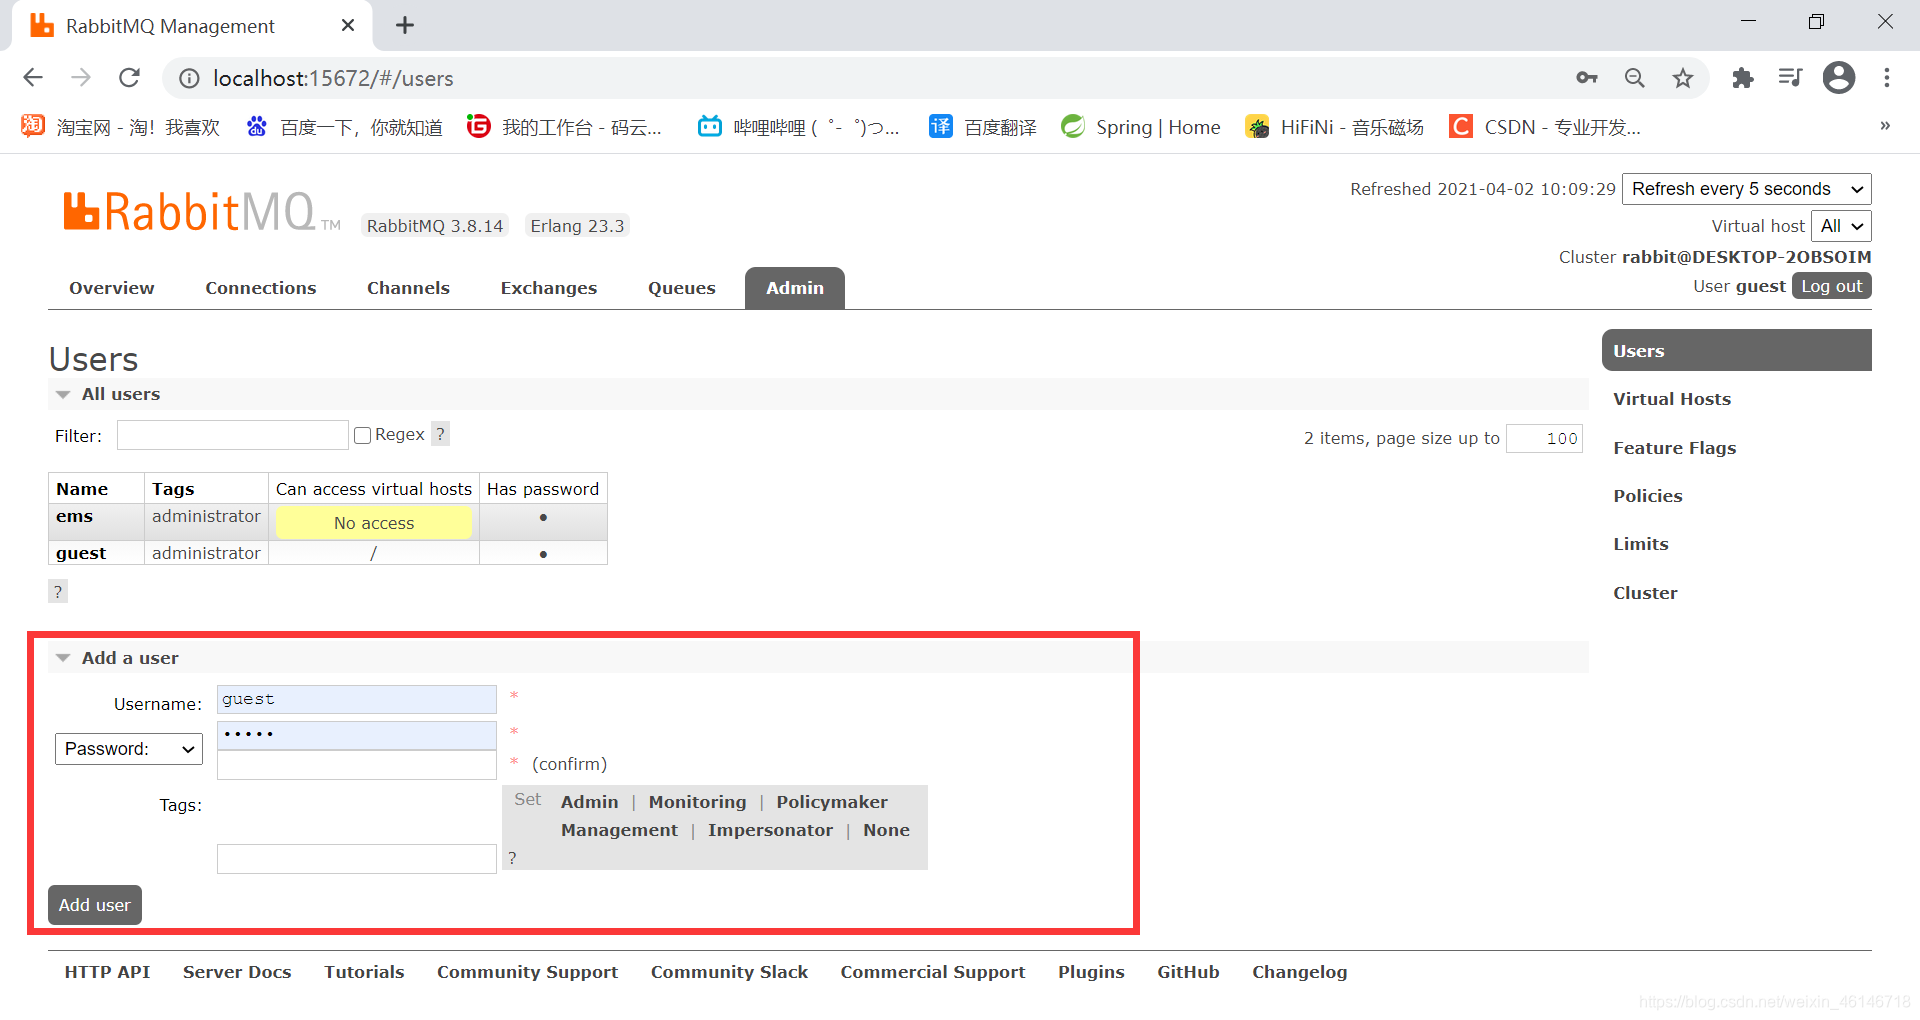
Task: Set the Impersonator tag
Action: click(770, 830)
